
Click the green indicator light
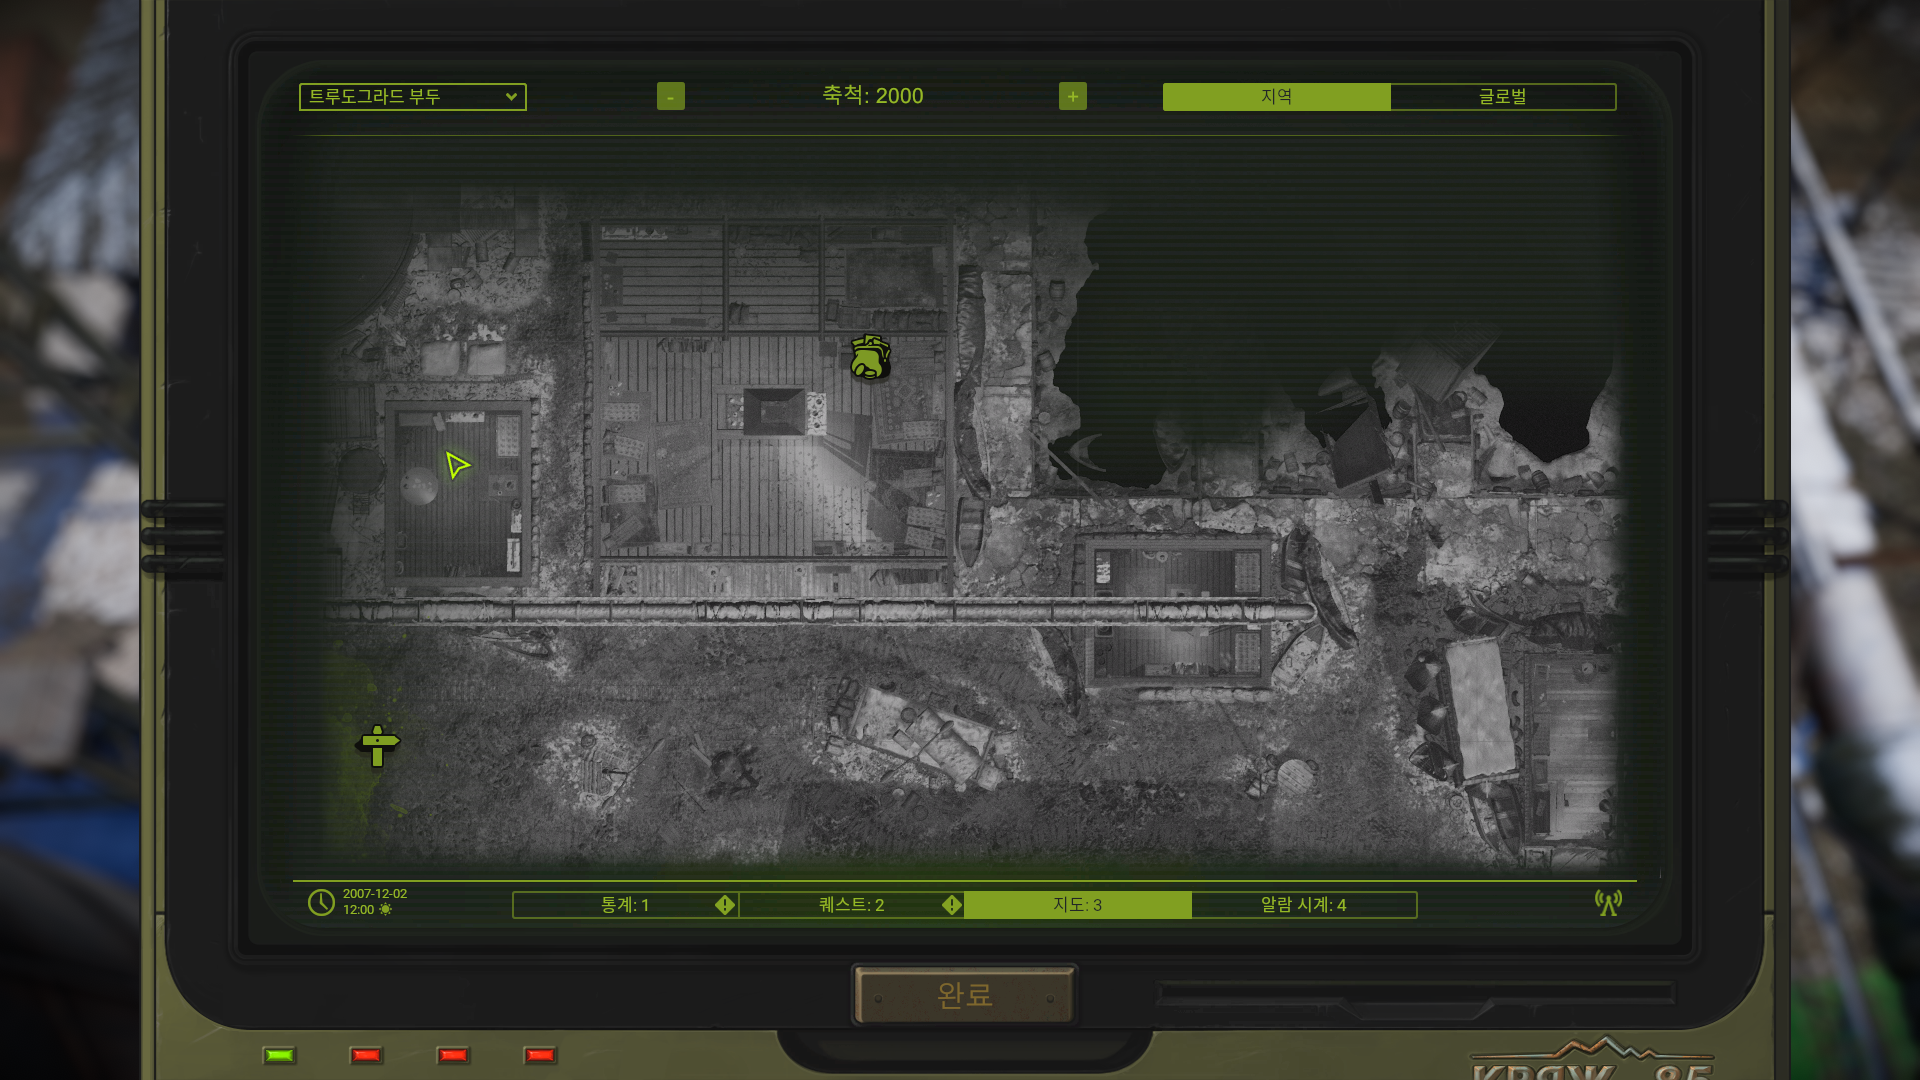pos(279,1055)
